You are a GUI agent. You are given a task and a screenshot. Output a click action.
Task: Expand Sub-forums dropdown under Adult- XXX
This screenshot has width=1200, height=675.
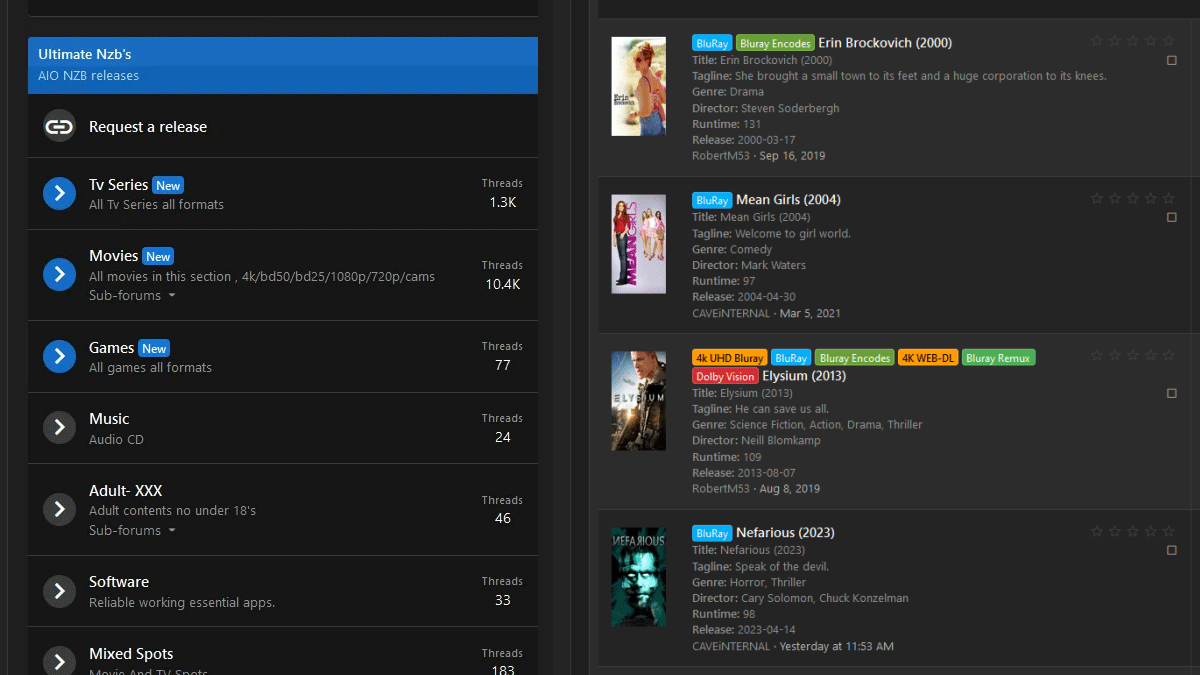pos(132,531)
